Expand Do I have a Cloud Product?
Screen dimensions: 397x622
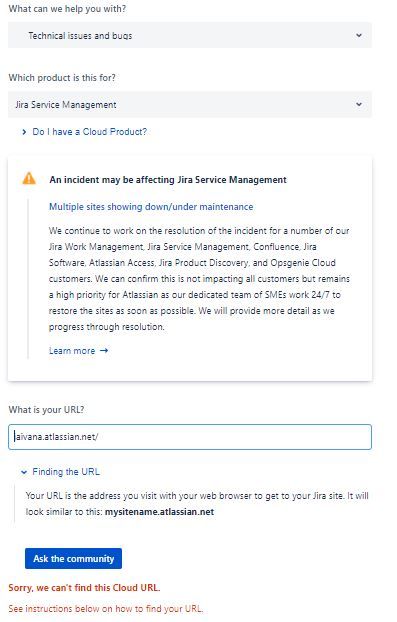[89, 132]
